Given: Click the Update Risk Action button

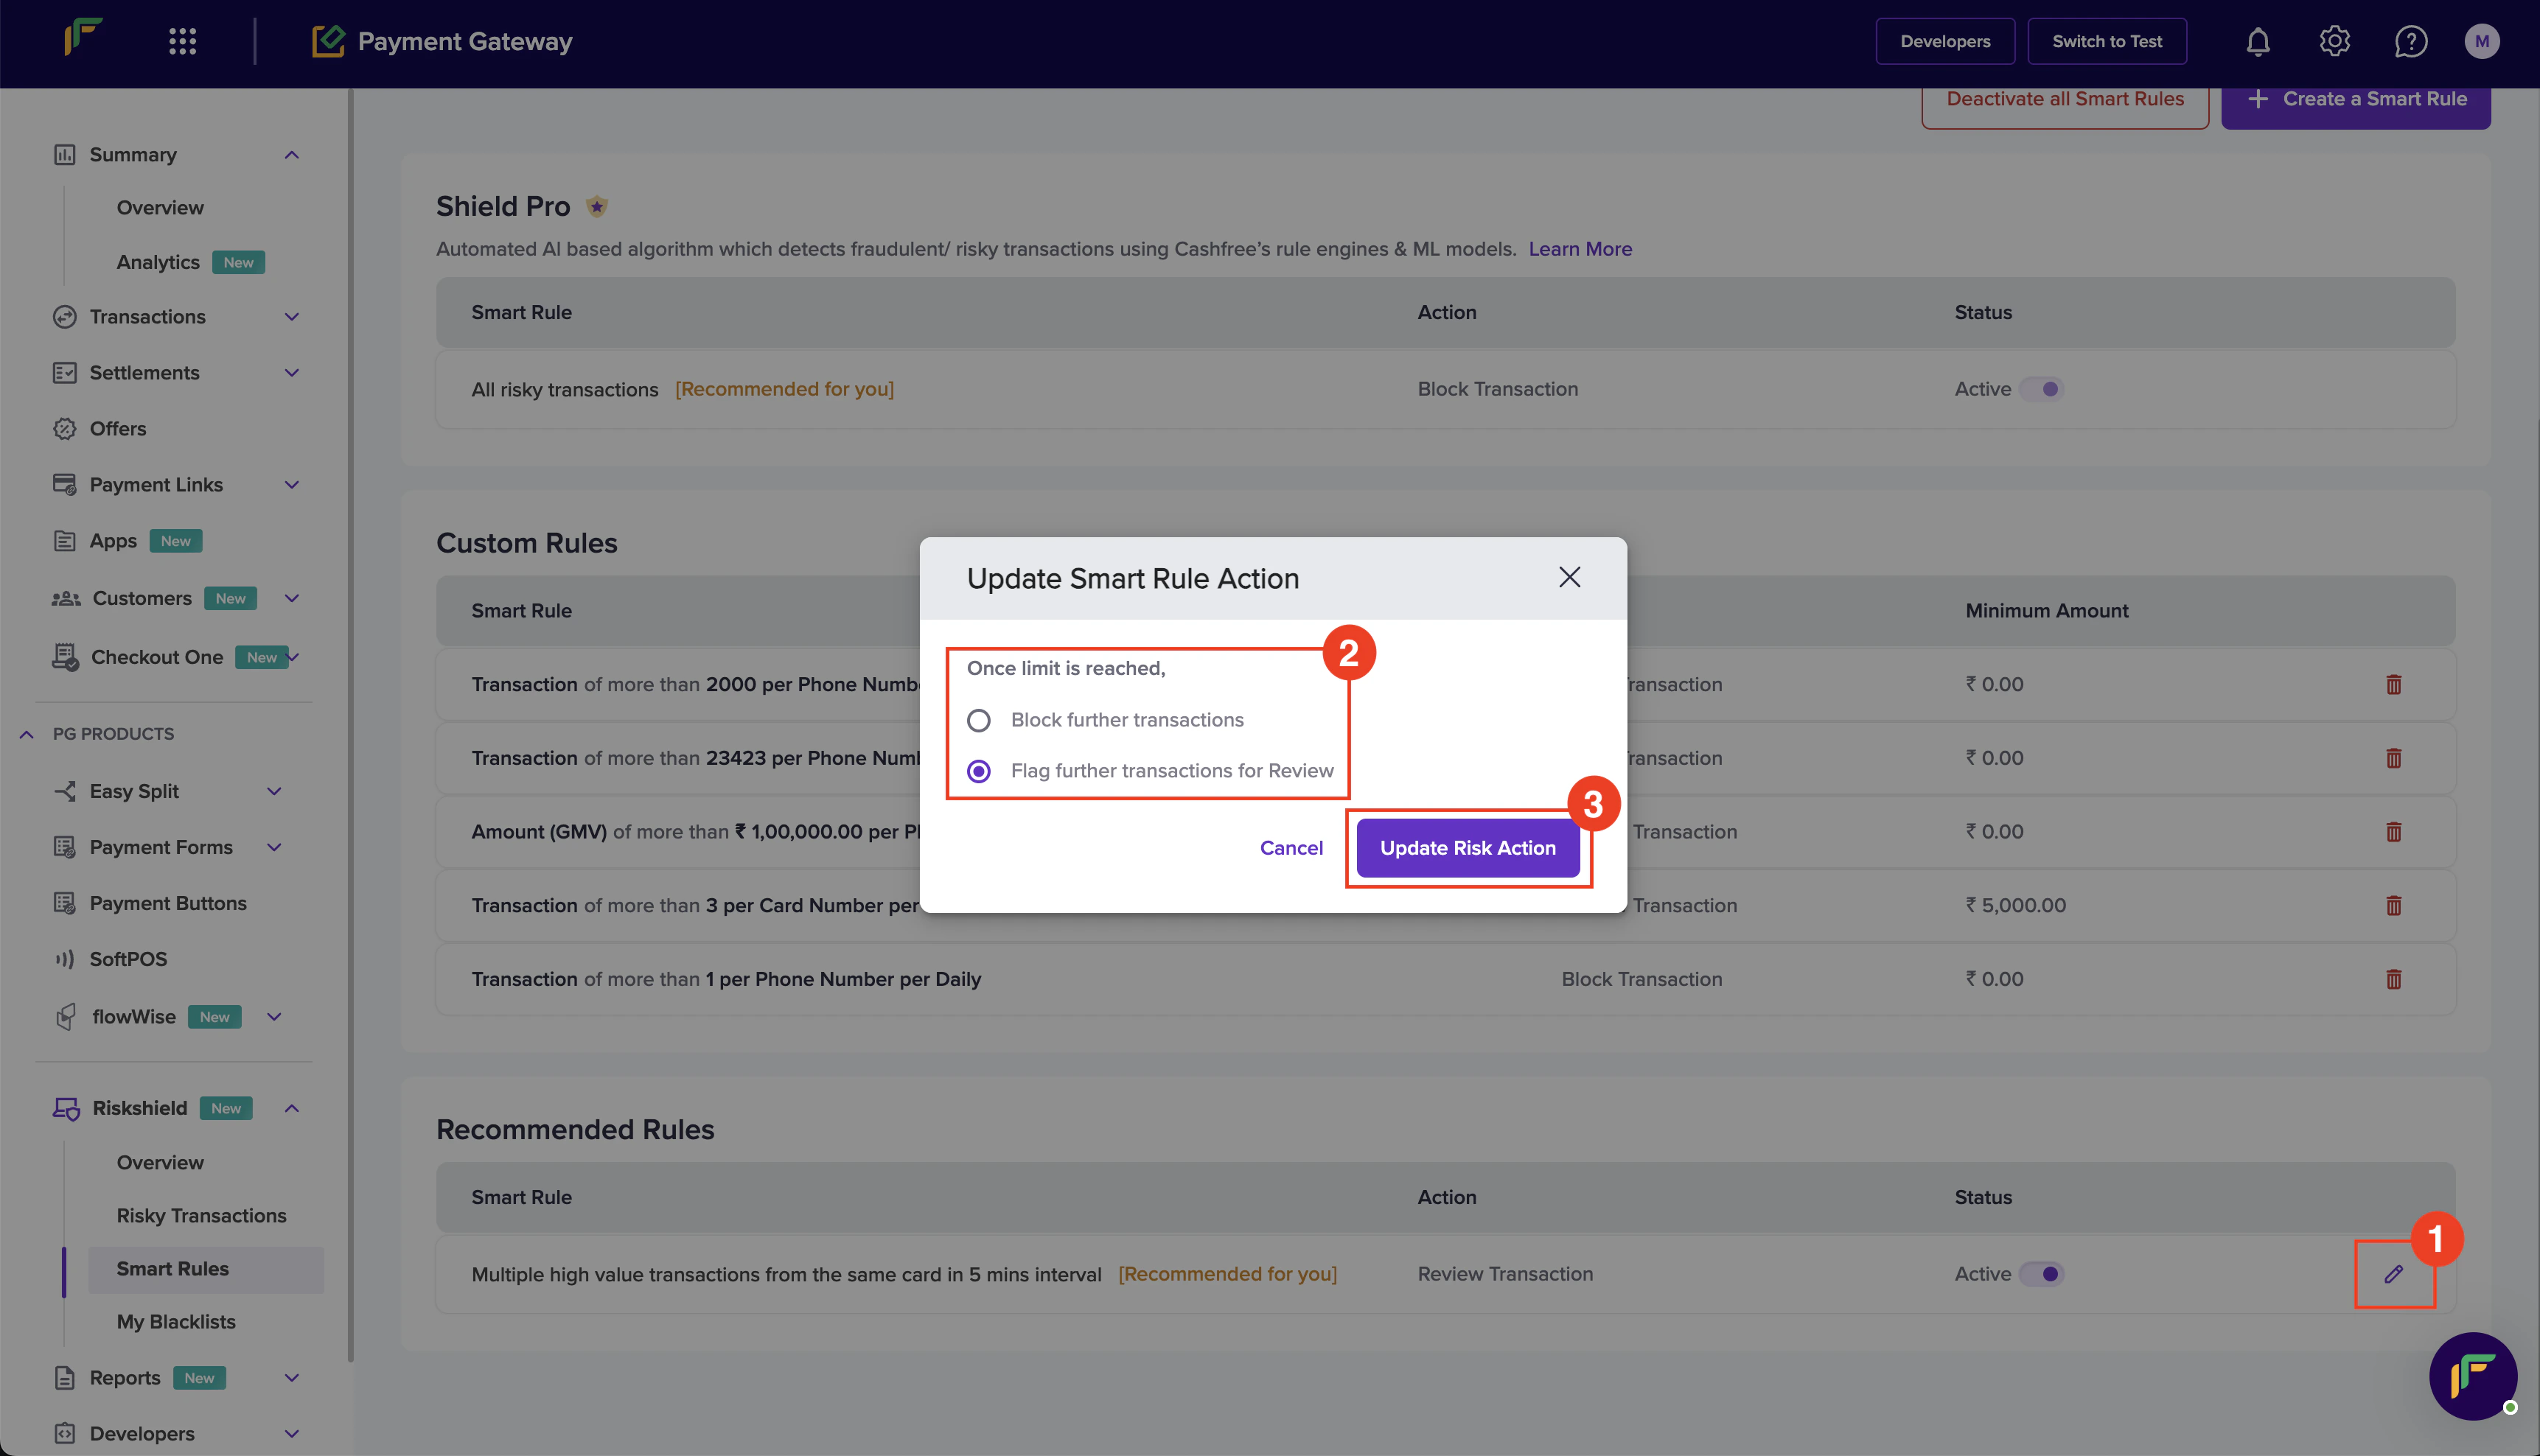Looking at the screenshot, I should tap(1467, 847).
